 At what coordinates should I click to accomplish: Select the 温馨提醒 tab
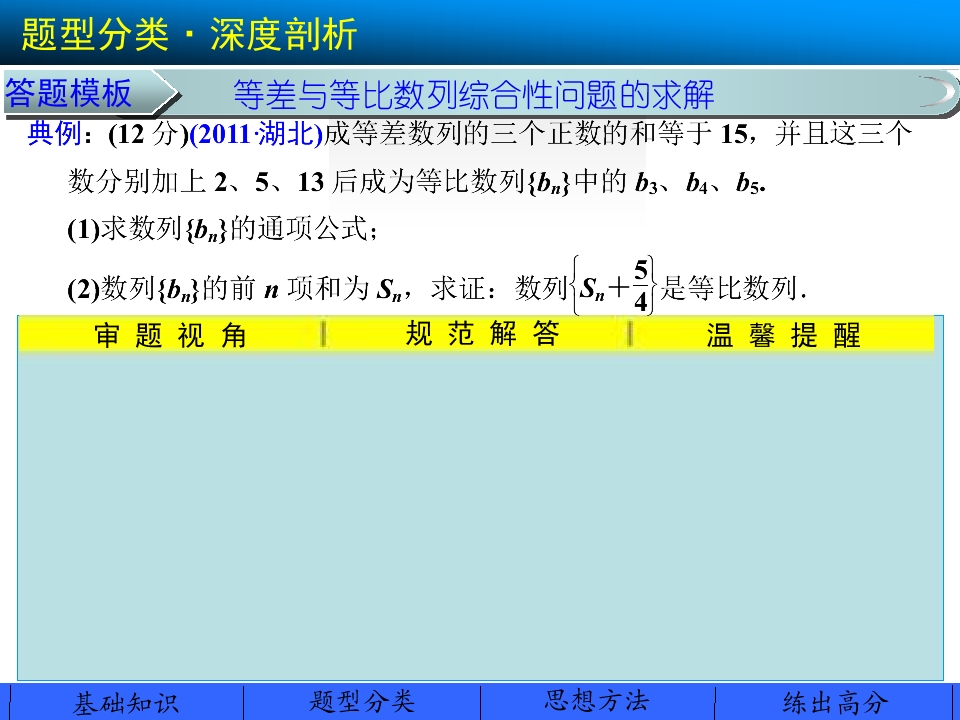(x=782, y=336)
